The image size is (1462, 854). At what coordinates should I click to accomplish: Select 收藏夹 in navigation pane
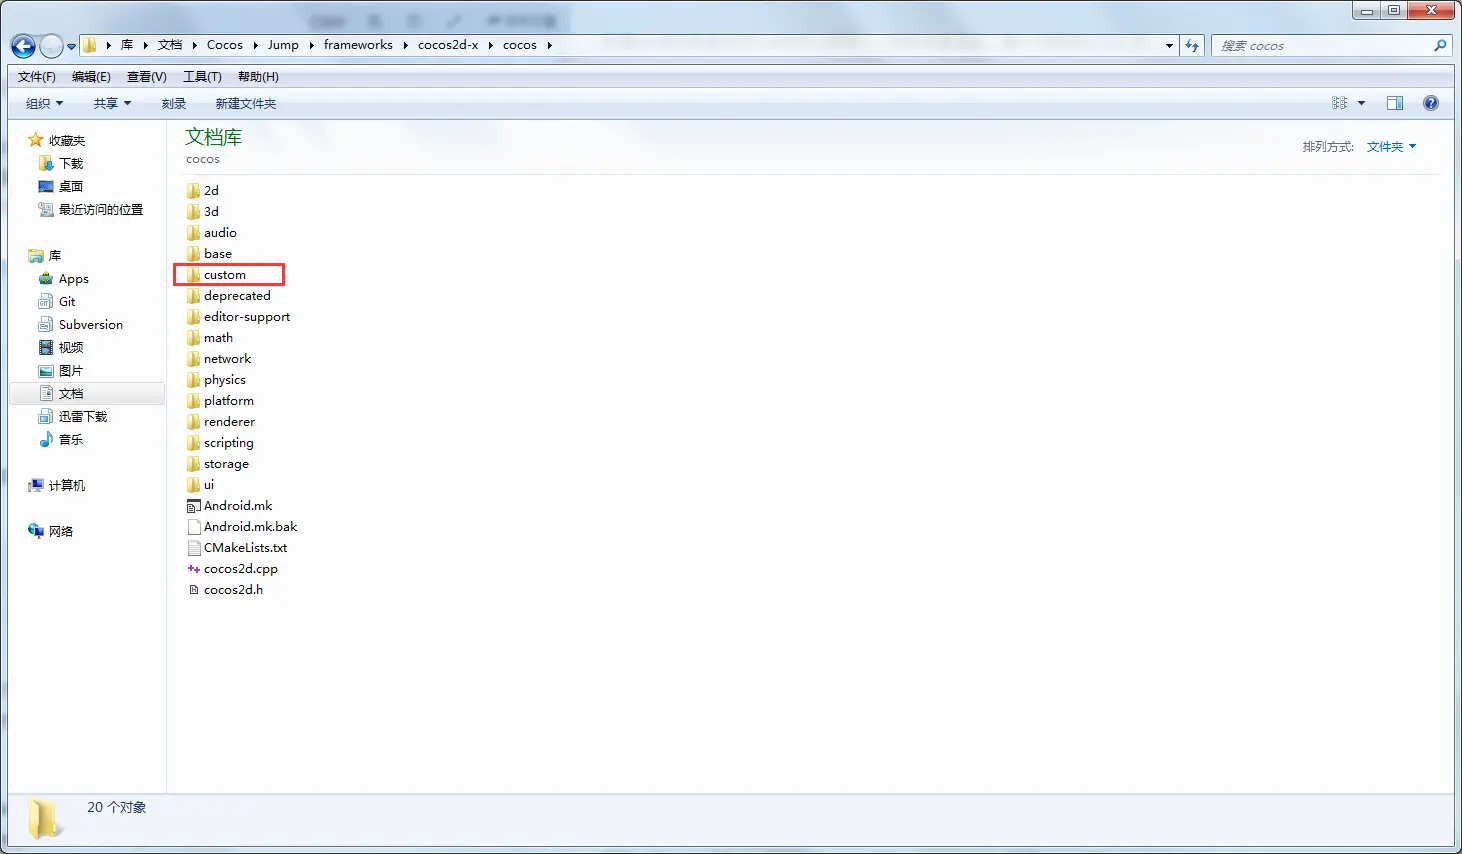click(56, 140)
